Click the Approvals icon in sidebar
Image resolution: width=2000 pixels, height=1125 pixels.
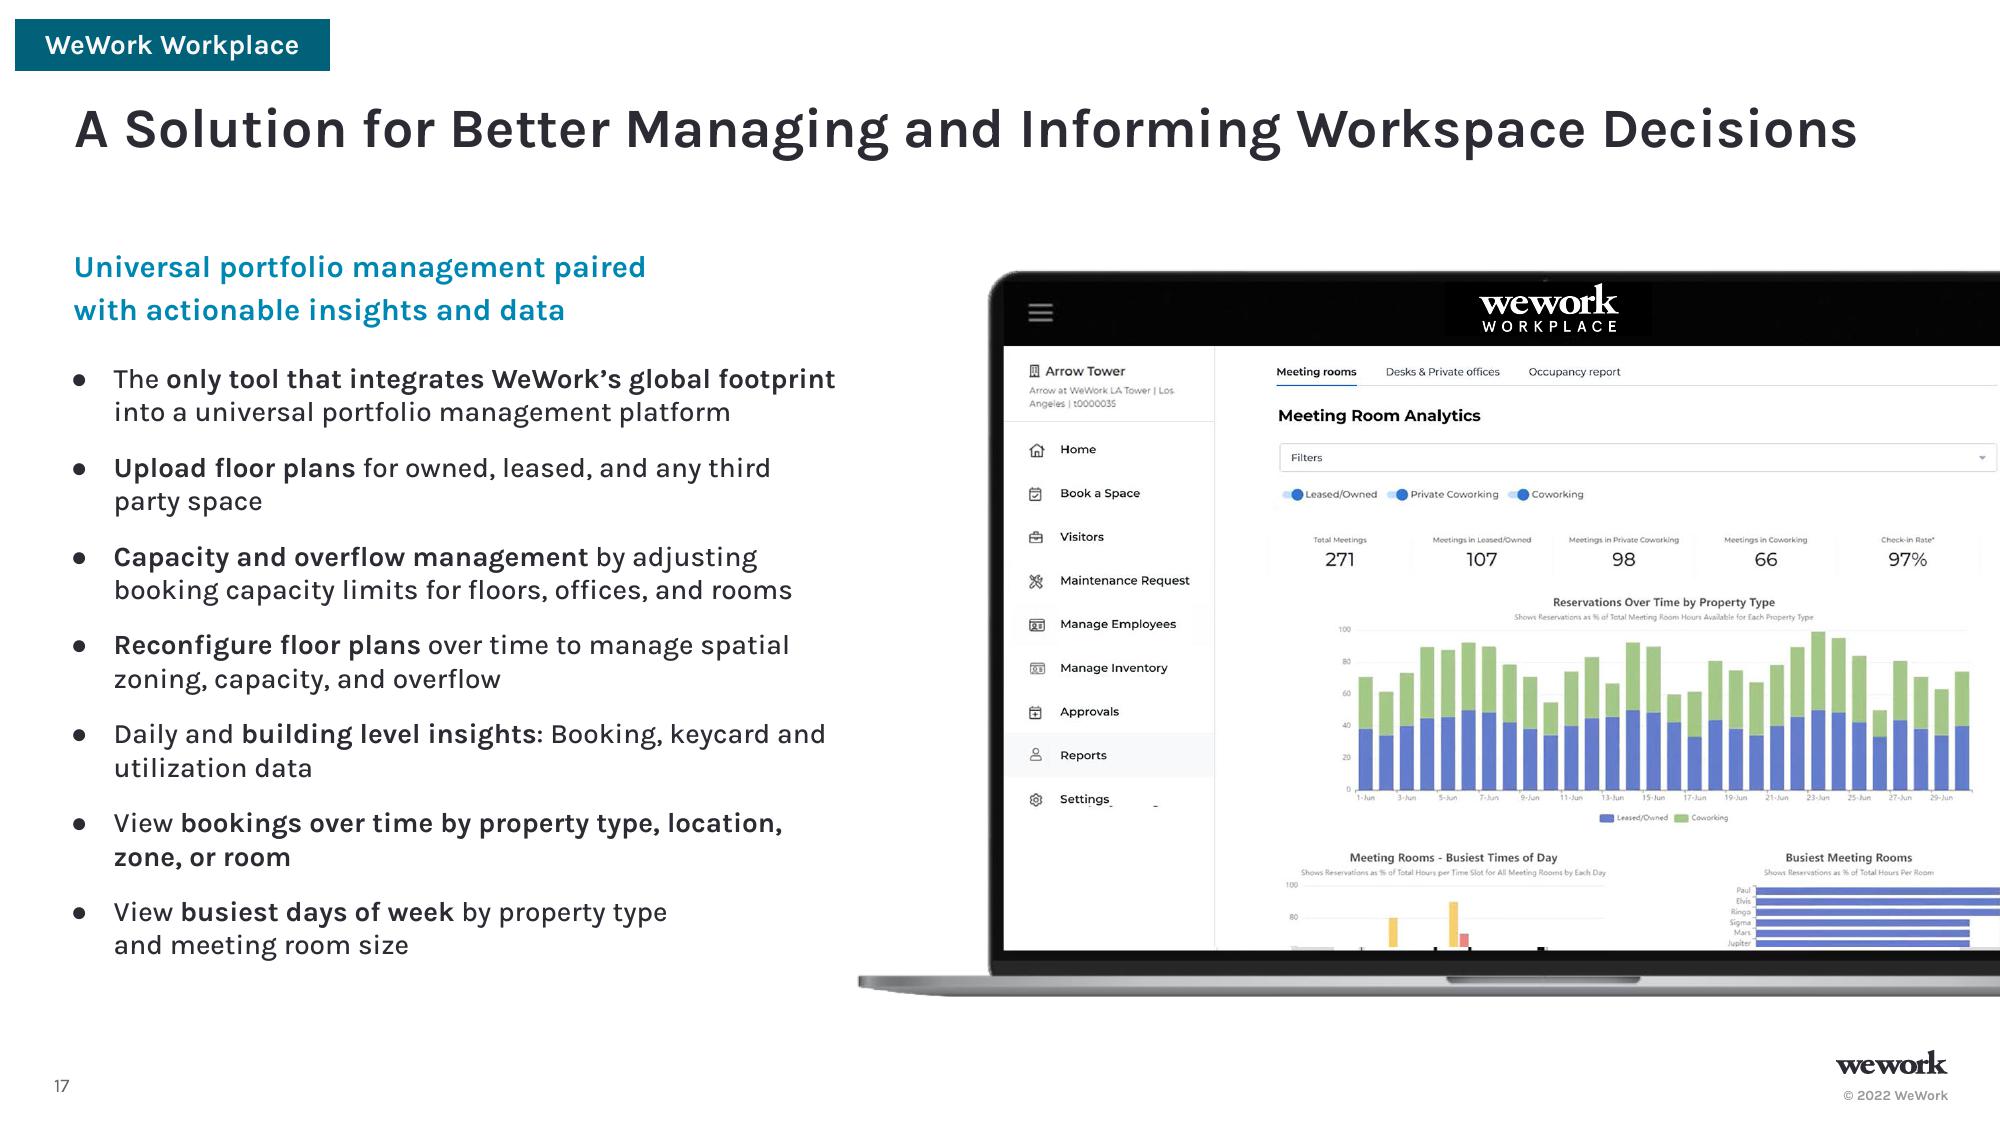(1037, 712)
